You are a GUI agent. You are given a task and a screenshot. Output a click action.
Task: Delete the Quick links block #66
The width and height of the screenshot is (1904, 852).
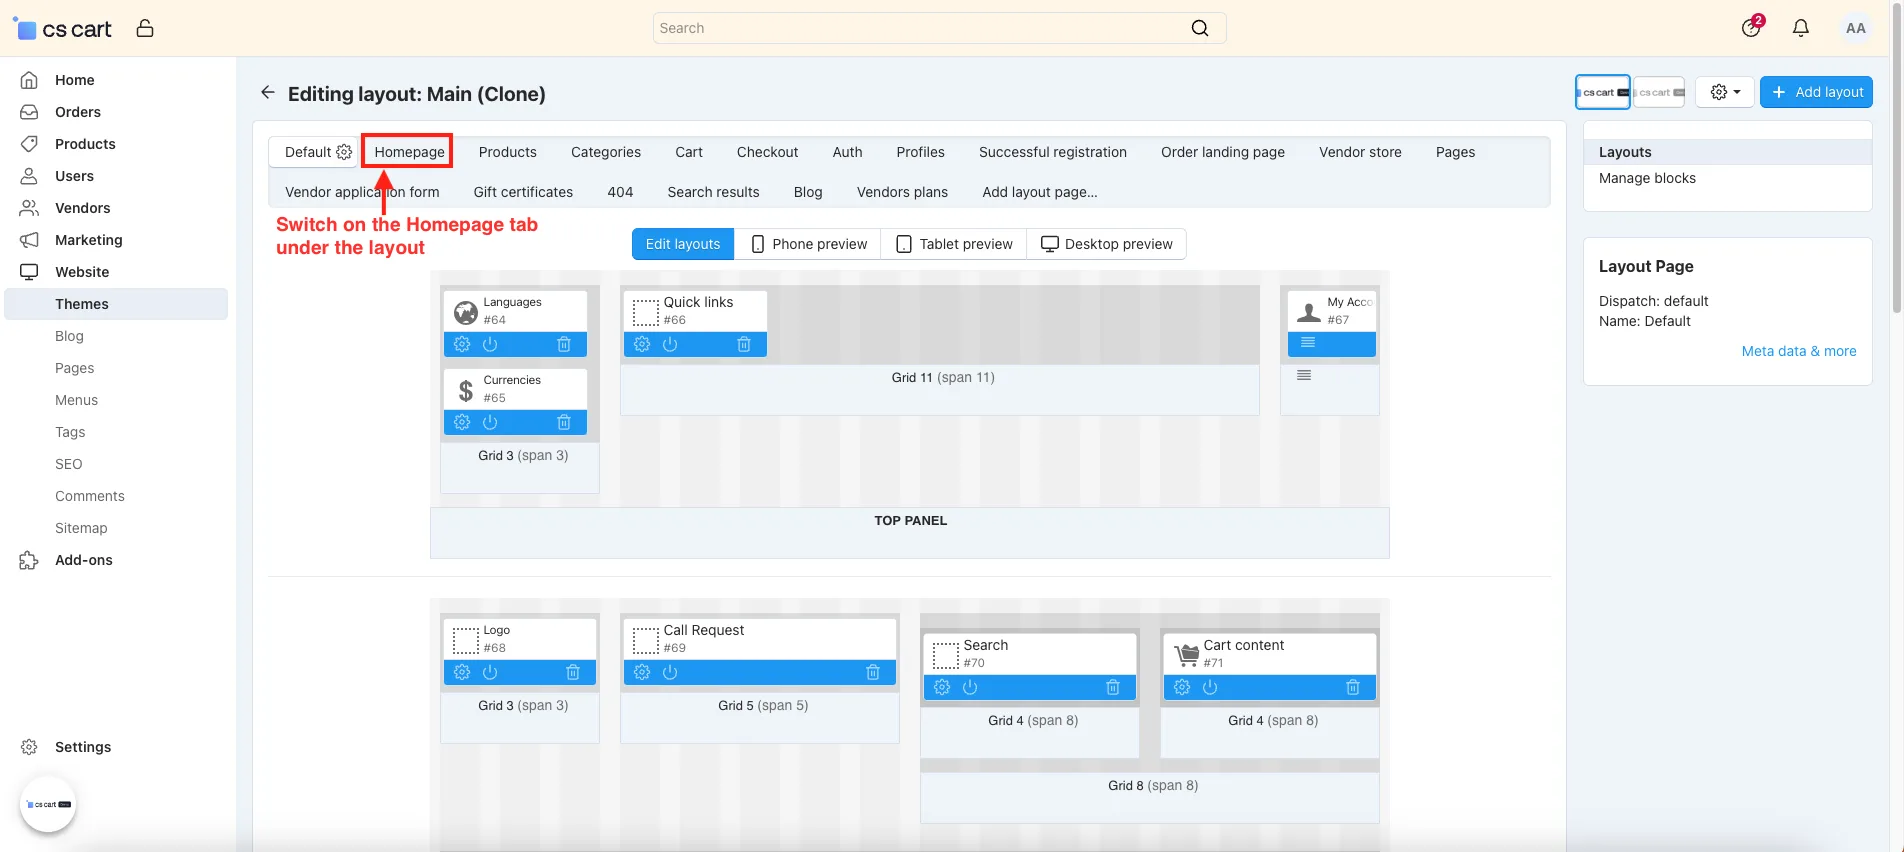click(744, 344)
